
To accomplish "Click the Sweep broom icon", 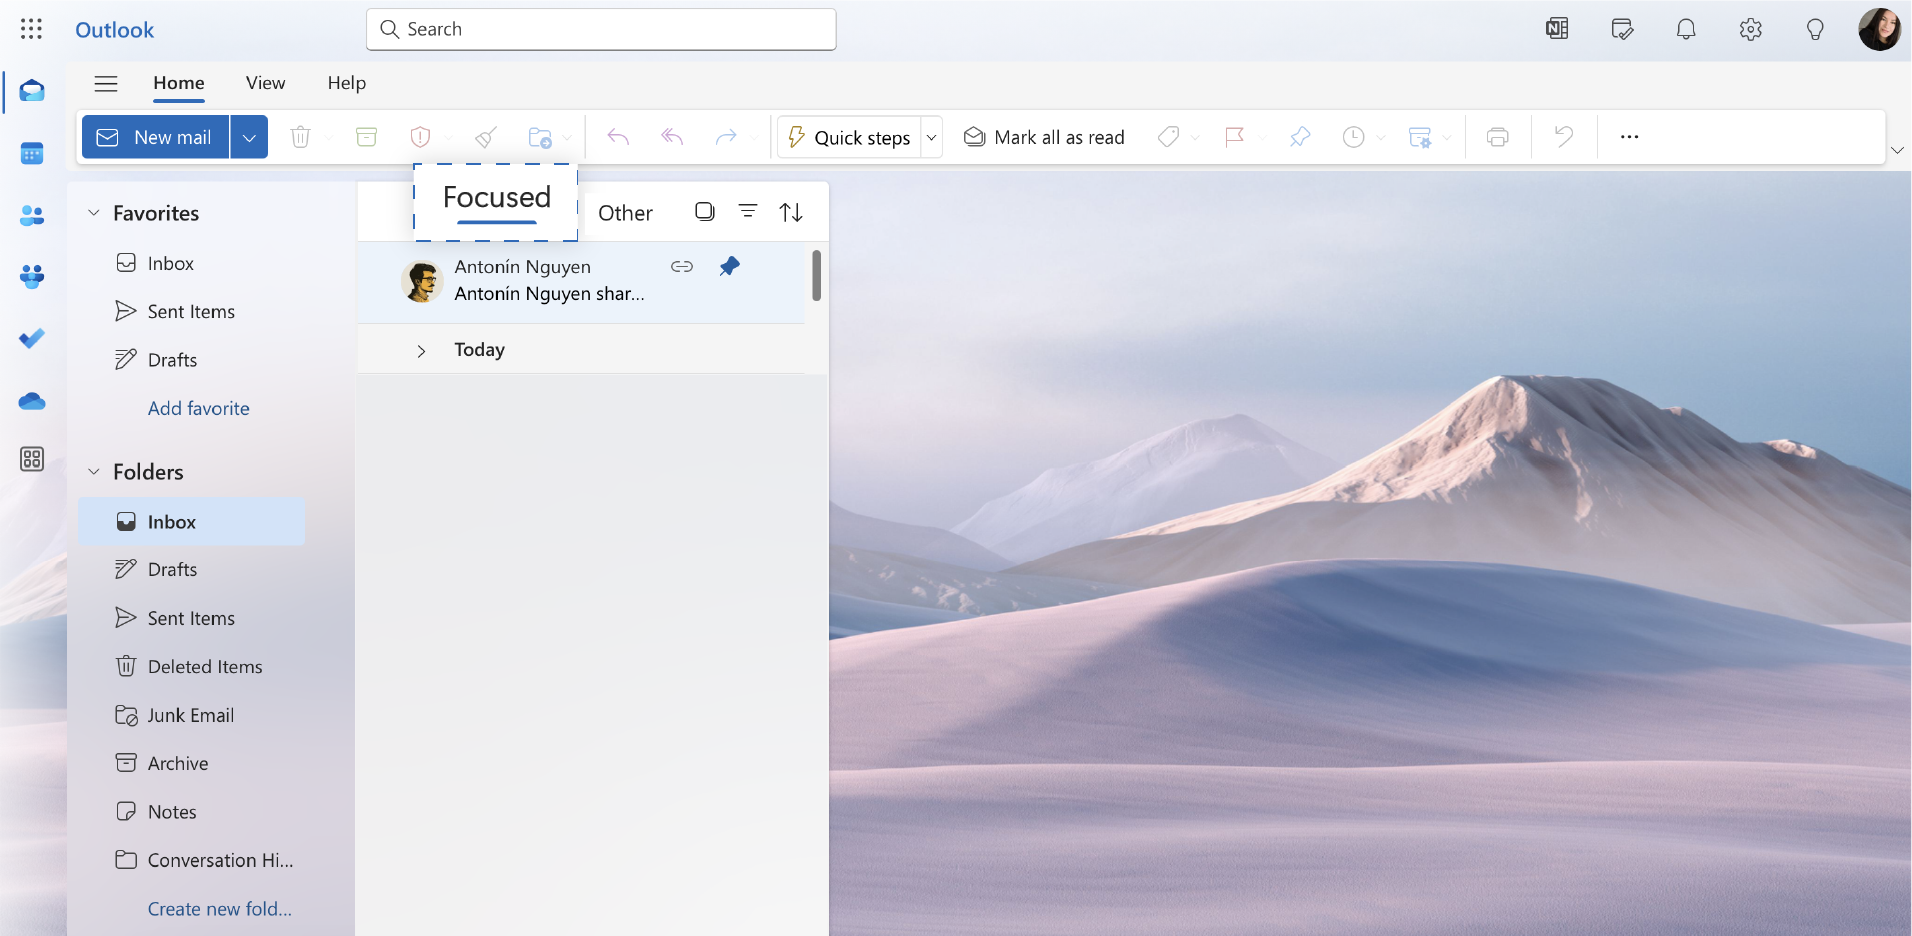I will [486, 137].
